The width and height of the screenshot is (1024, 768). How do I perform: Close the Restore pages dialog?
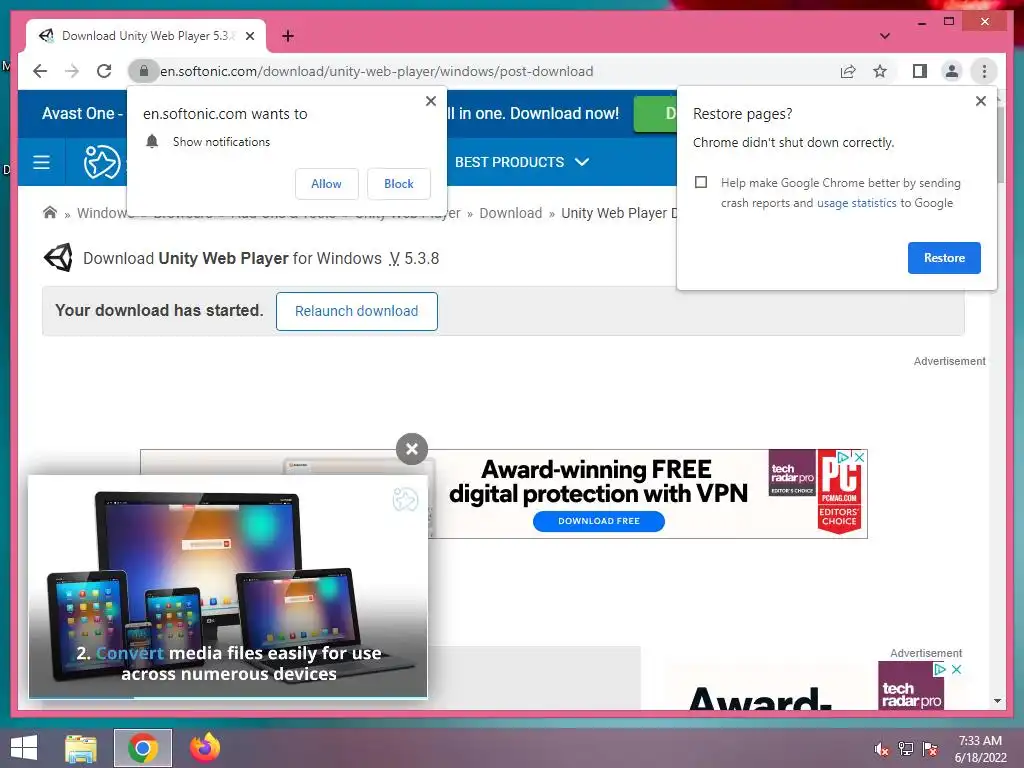click(981, 101)
